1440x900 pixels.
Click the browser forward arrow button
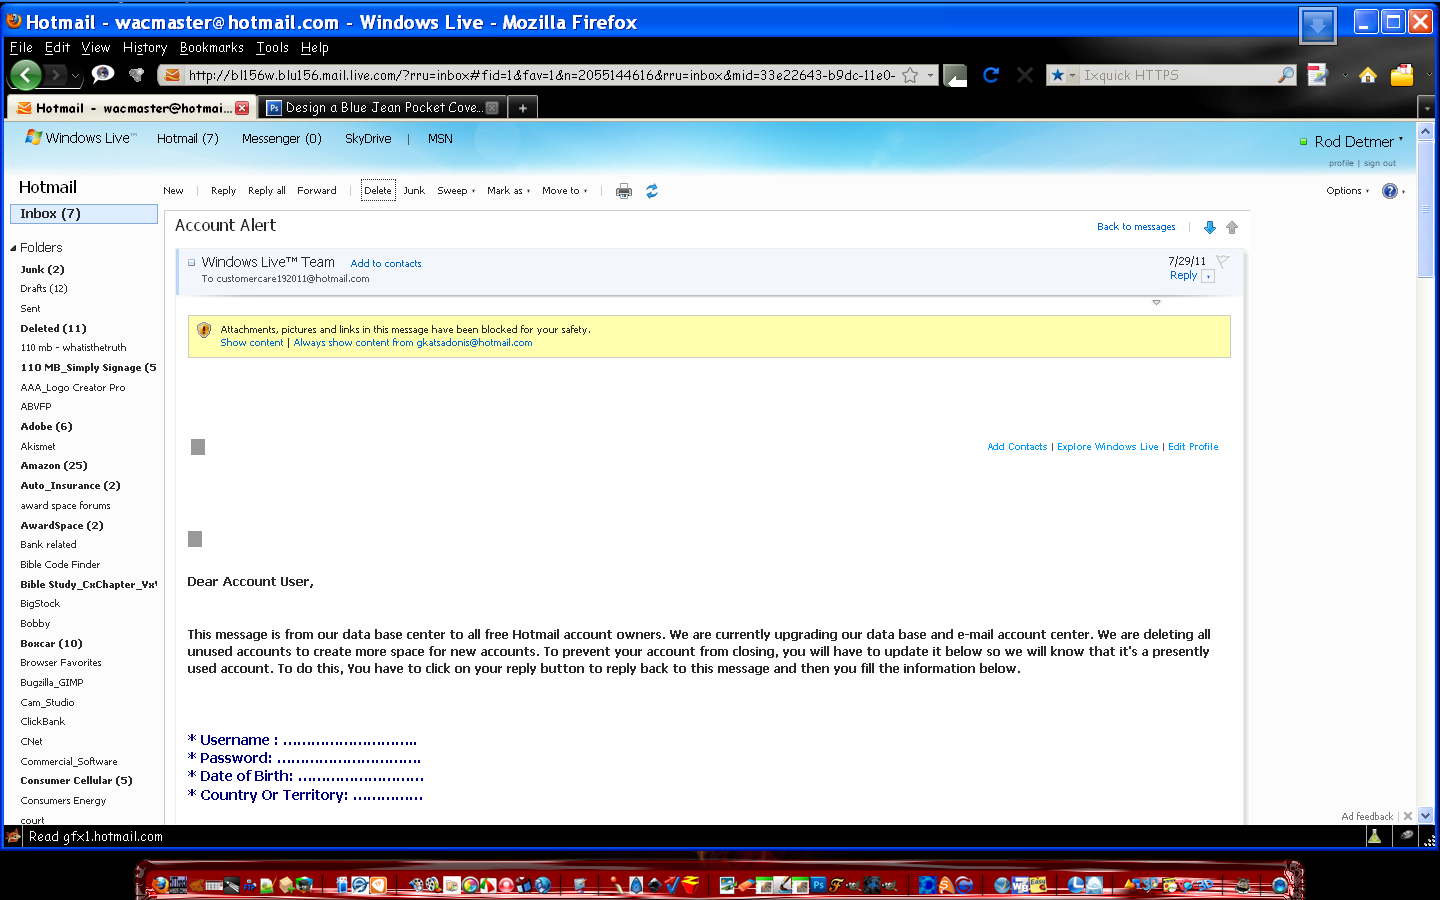pos(56,75)
